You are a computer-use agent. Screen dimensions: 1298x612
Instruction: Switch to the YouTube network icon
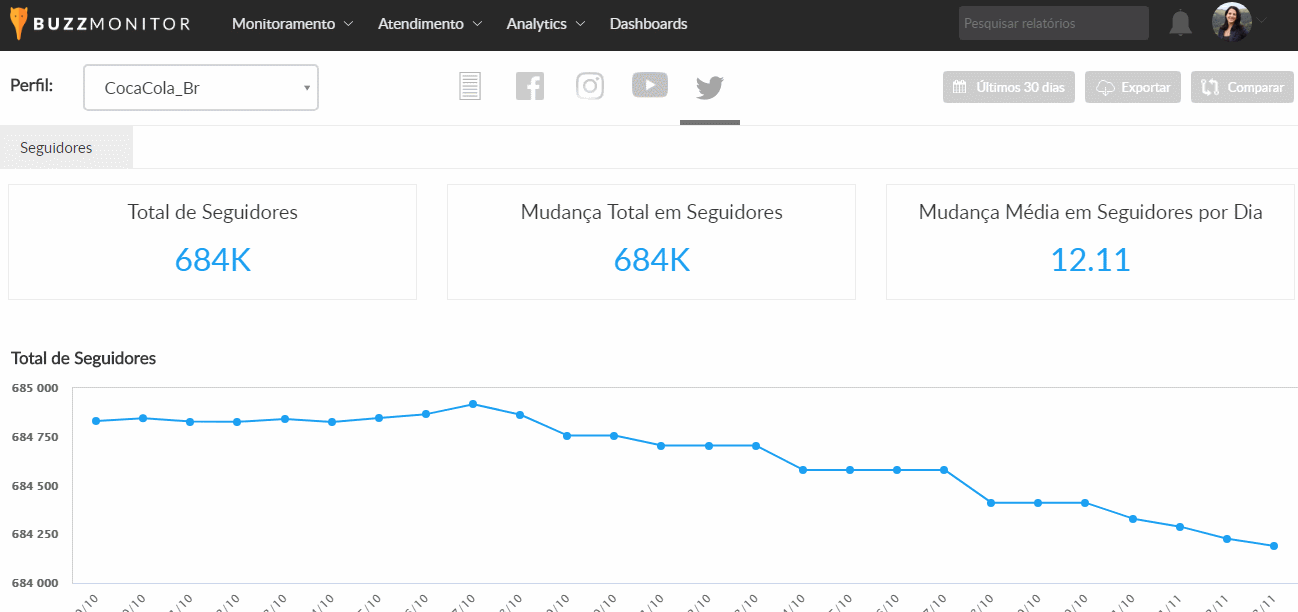(650, 86)
